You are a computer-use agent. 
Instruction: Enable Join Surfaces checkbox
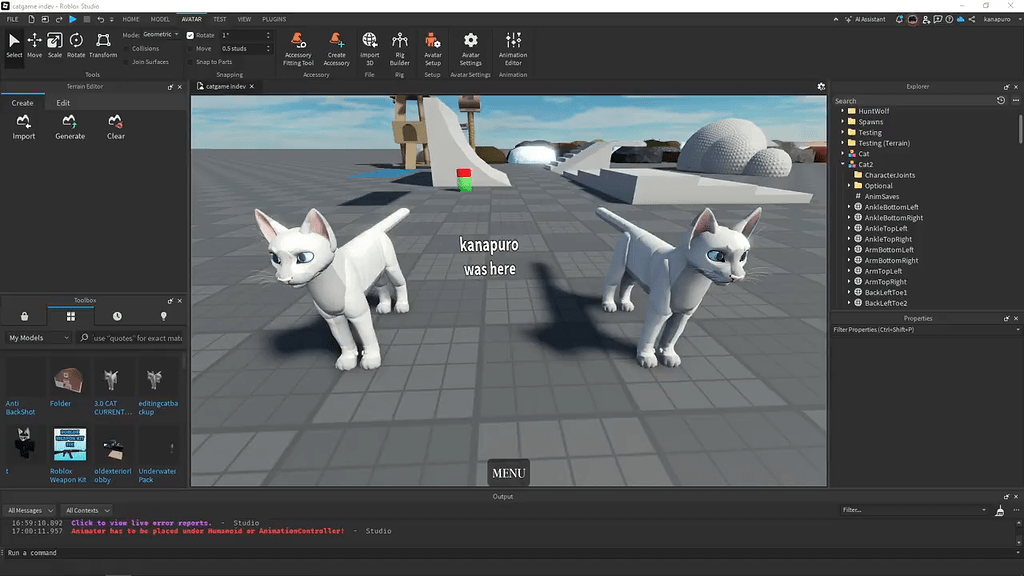pos(127,62)
